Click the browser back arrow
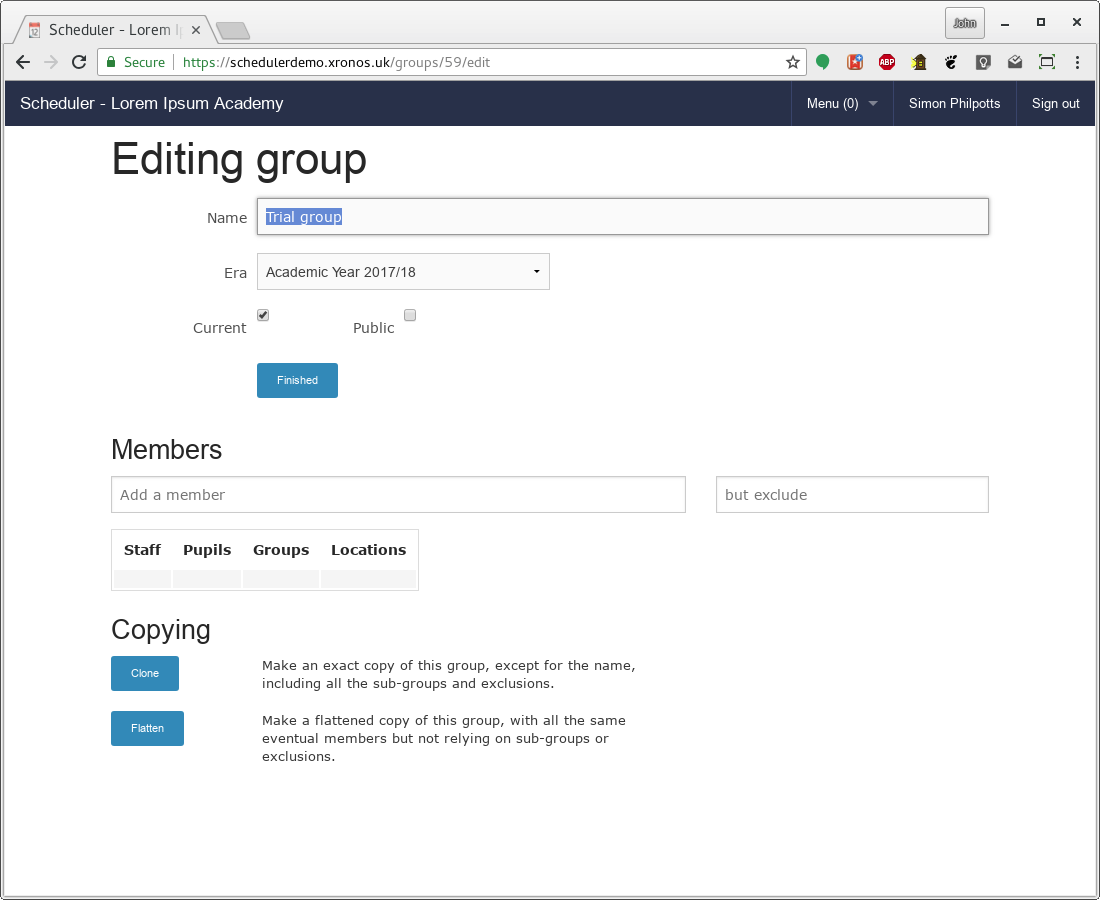1100x900 pixels. tap(22, 62)
